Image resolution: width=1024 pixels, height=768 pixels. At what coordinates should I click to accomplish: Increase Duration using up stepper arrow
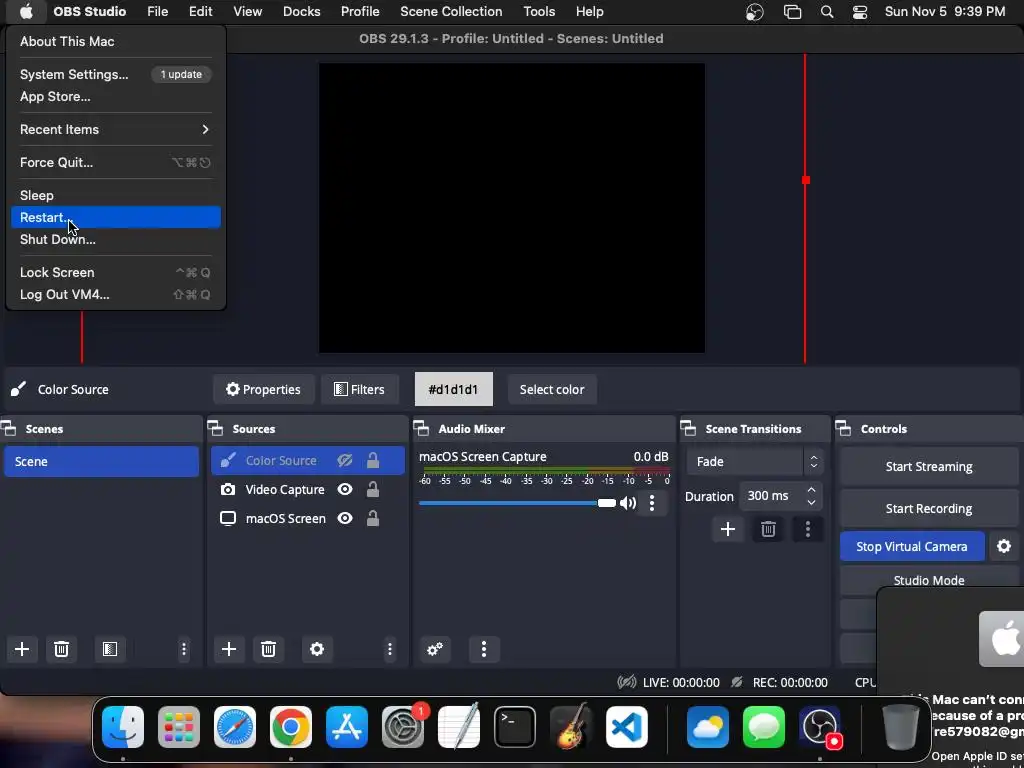pyautogui.click(x=811, y=490)
